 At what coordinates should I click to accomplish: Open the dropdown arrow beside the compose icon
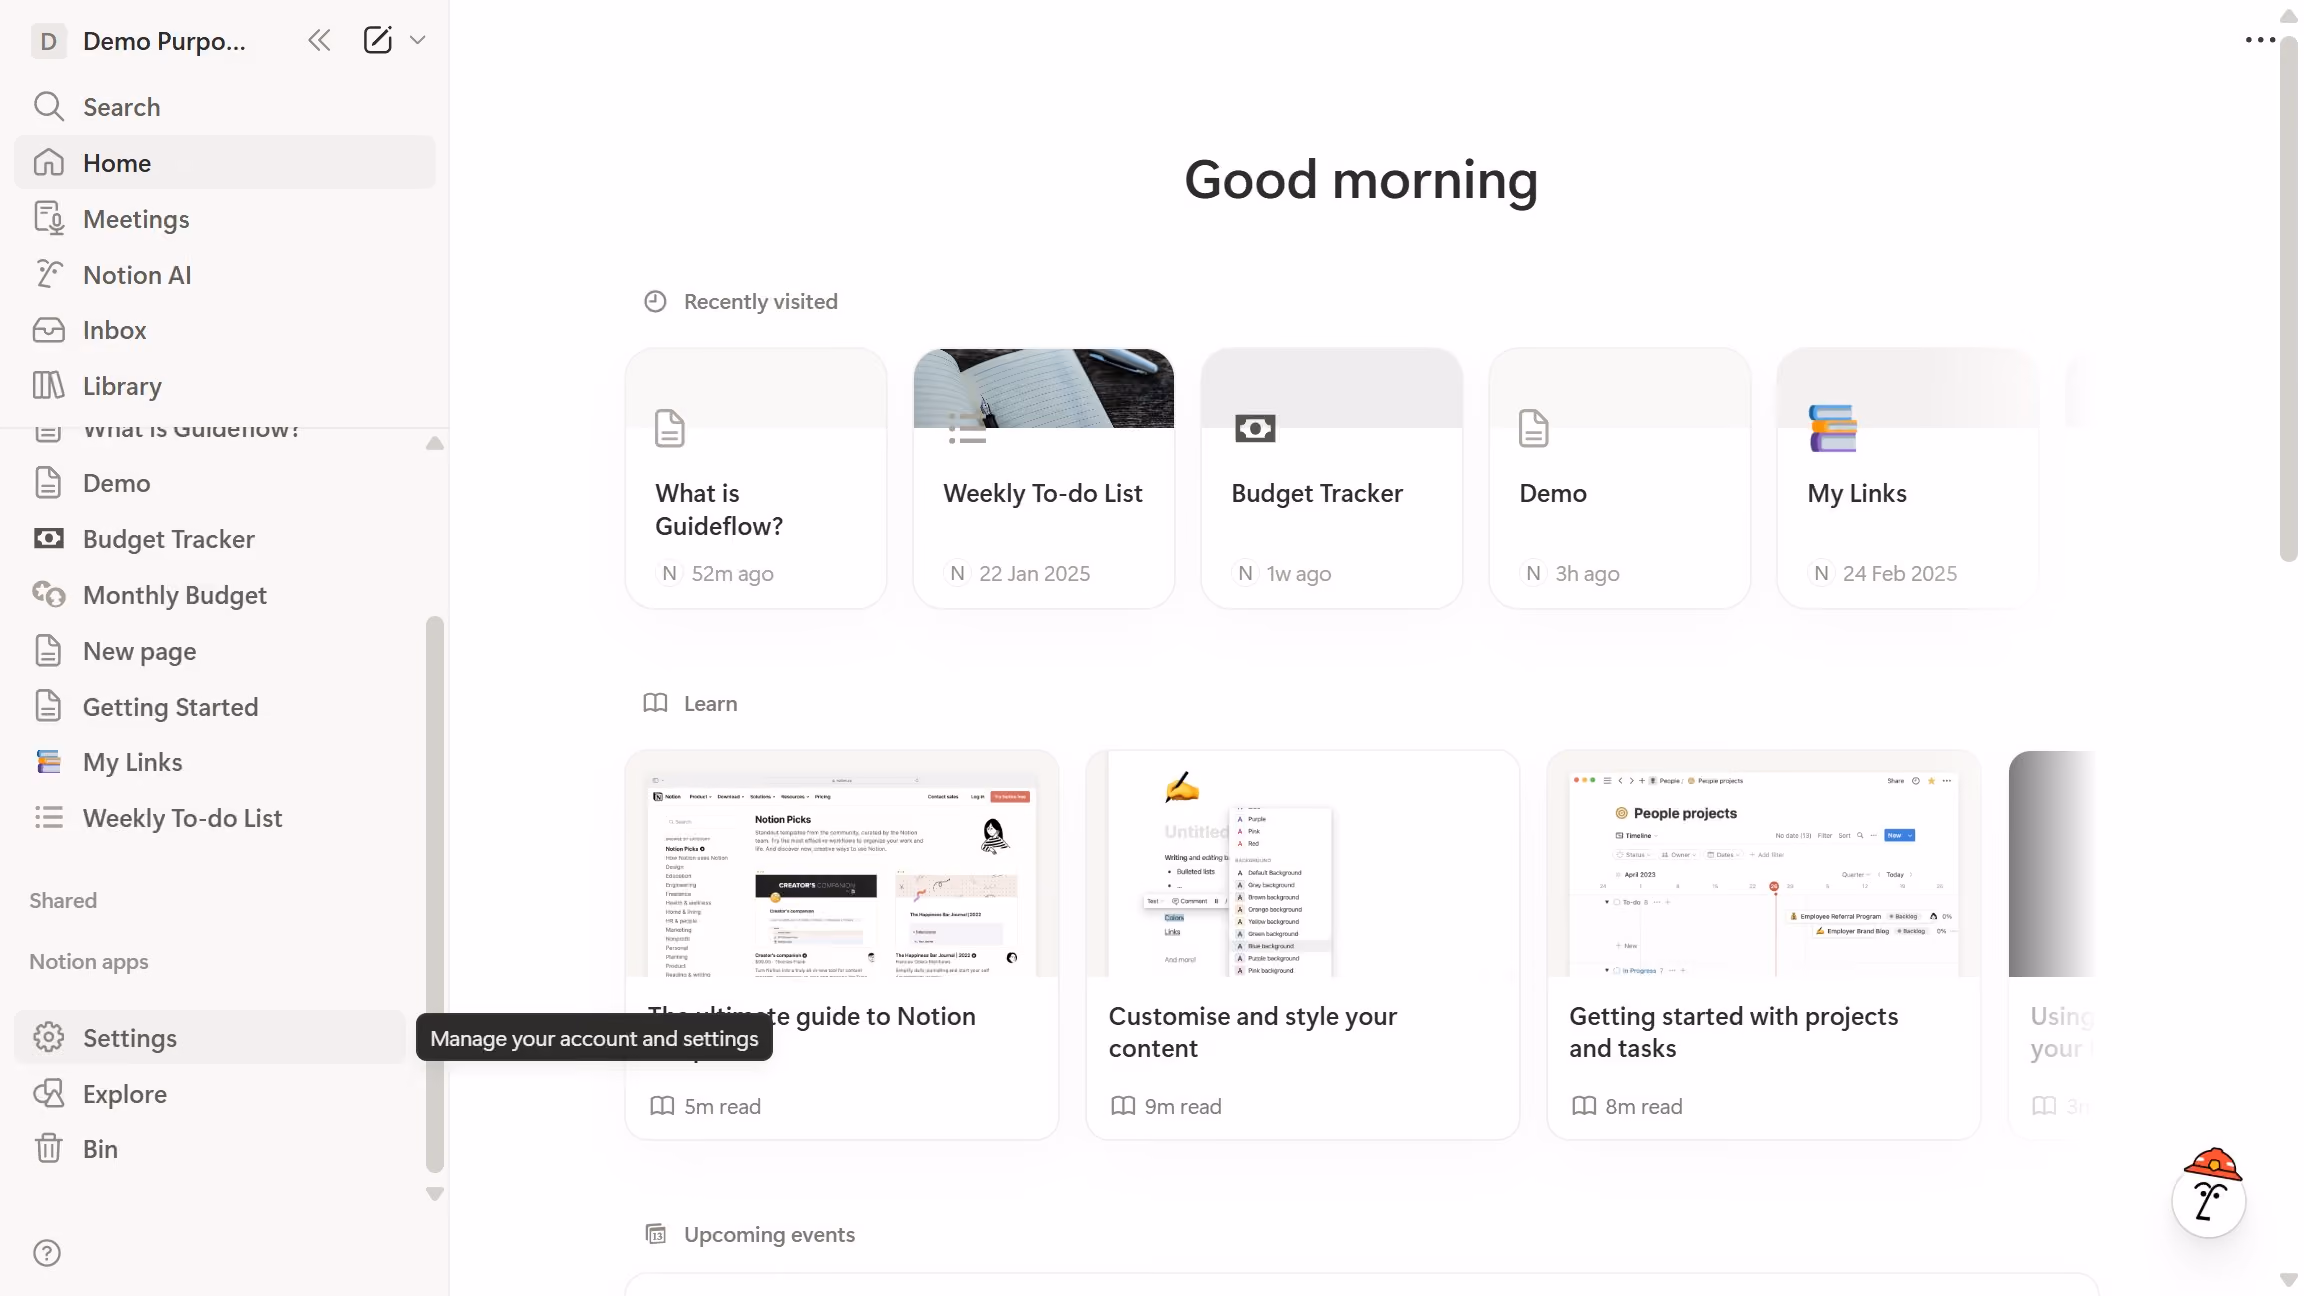[x=418, y=40]
